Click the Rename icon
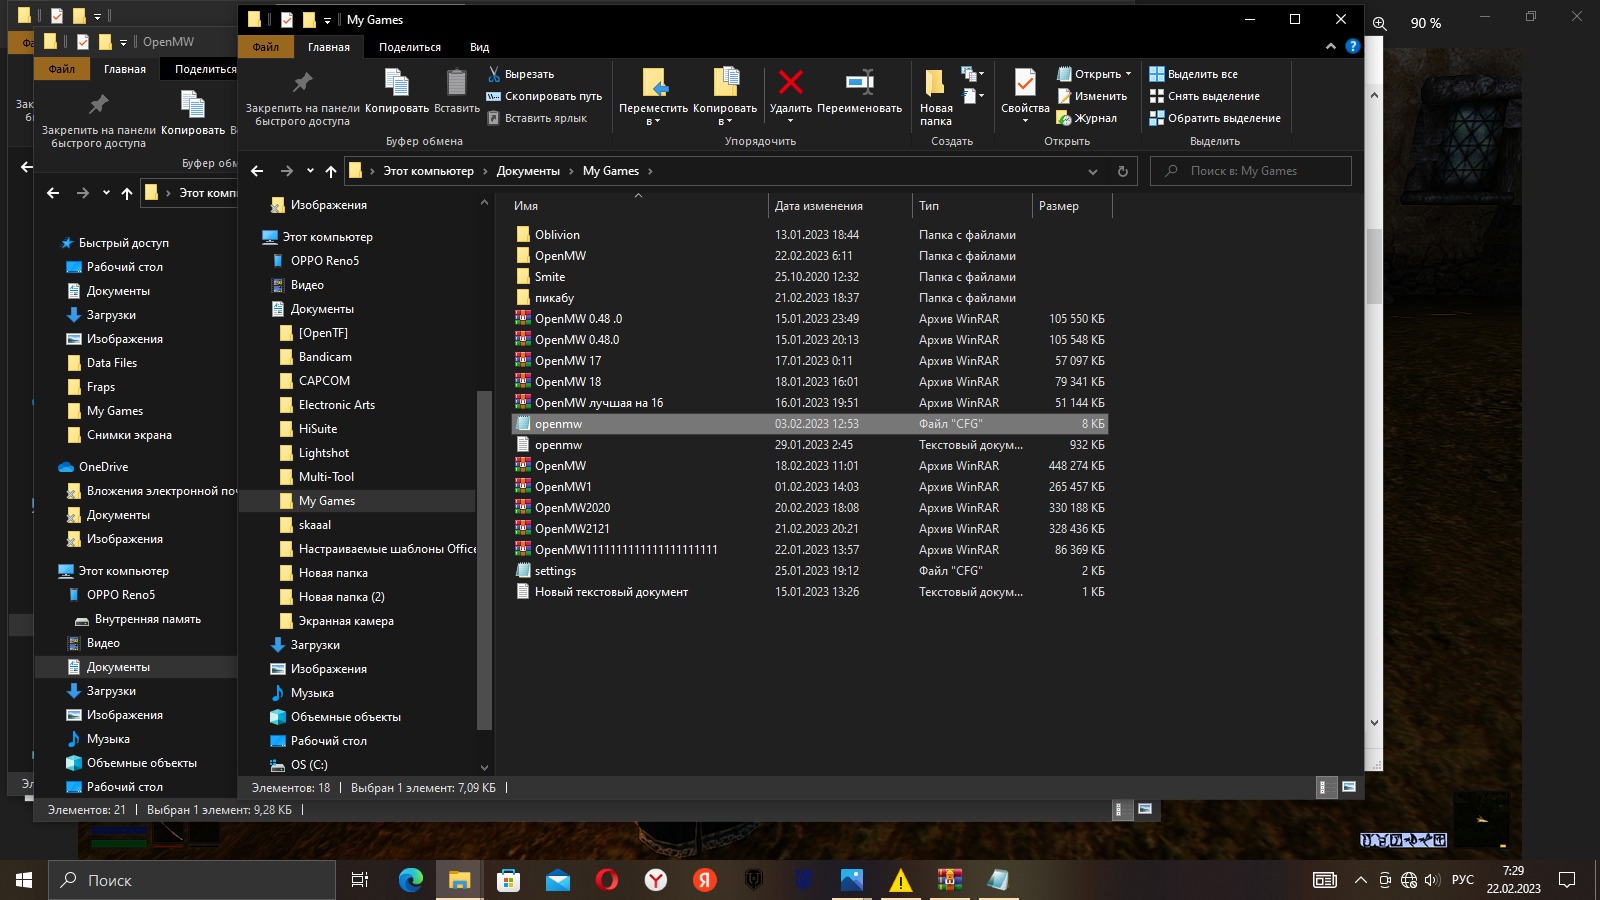Screen dimensions: 1600x900 tap(859, 83)
